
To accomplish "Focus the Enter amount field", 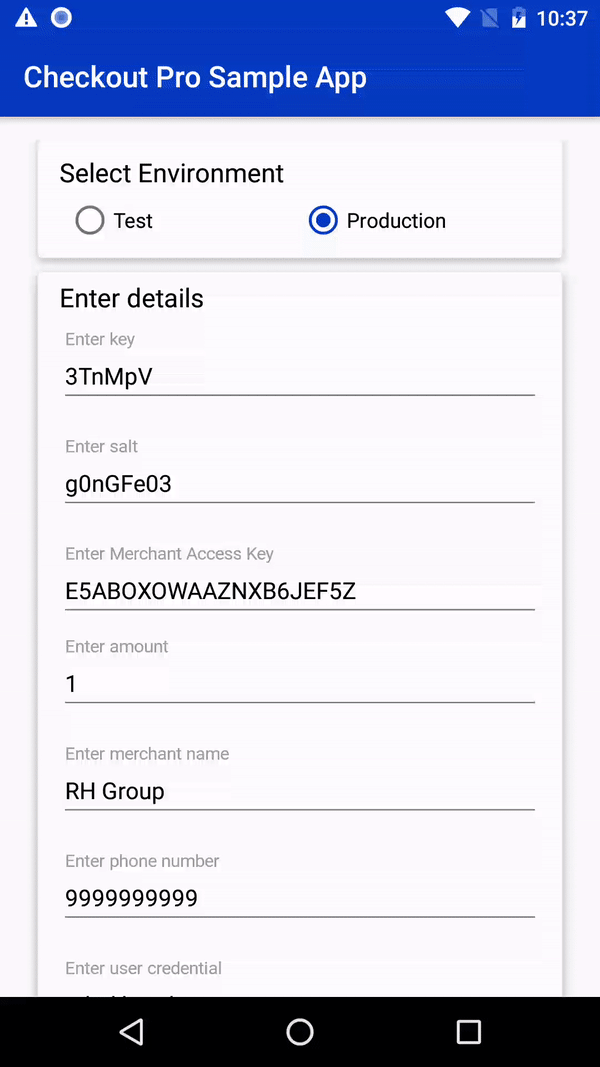I will point(299,684).
